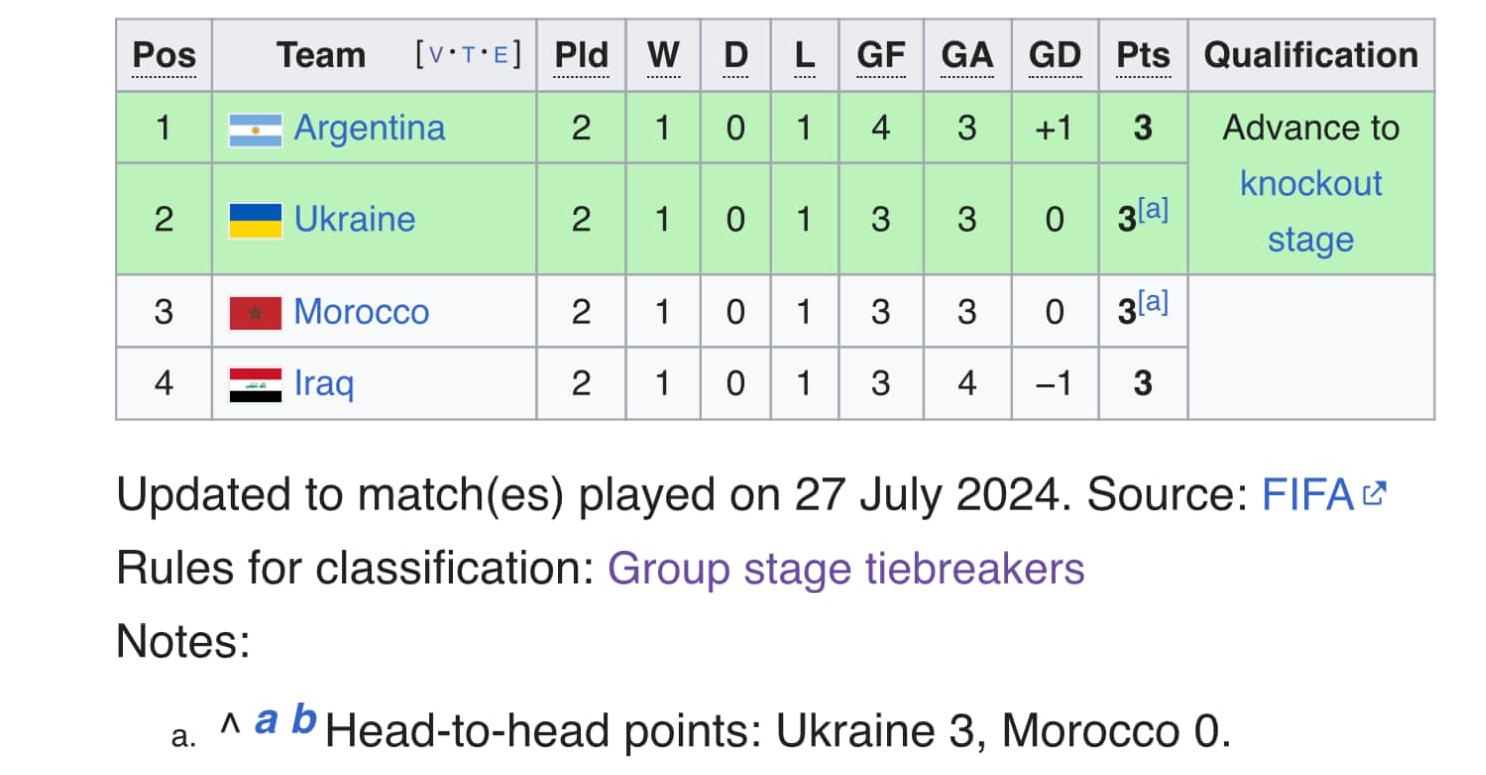Click the external link icon after FIFA
The image size is (1486, 775).
[x=1376, y=492]
